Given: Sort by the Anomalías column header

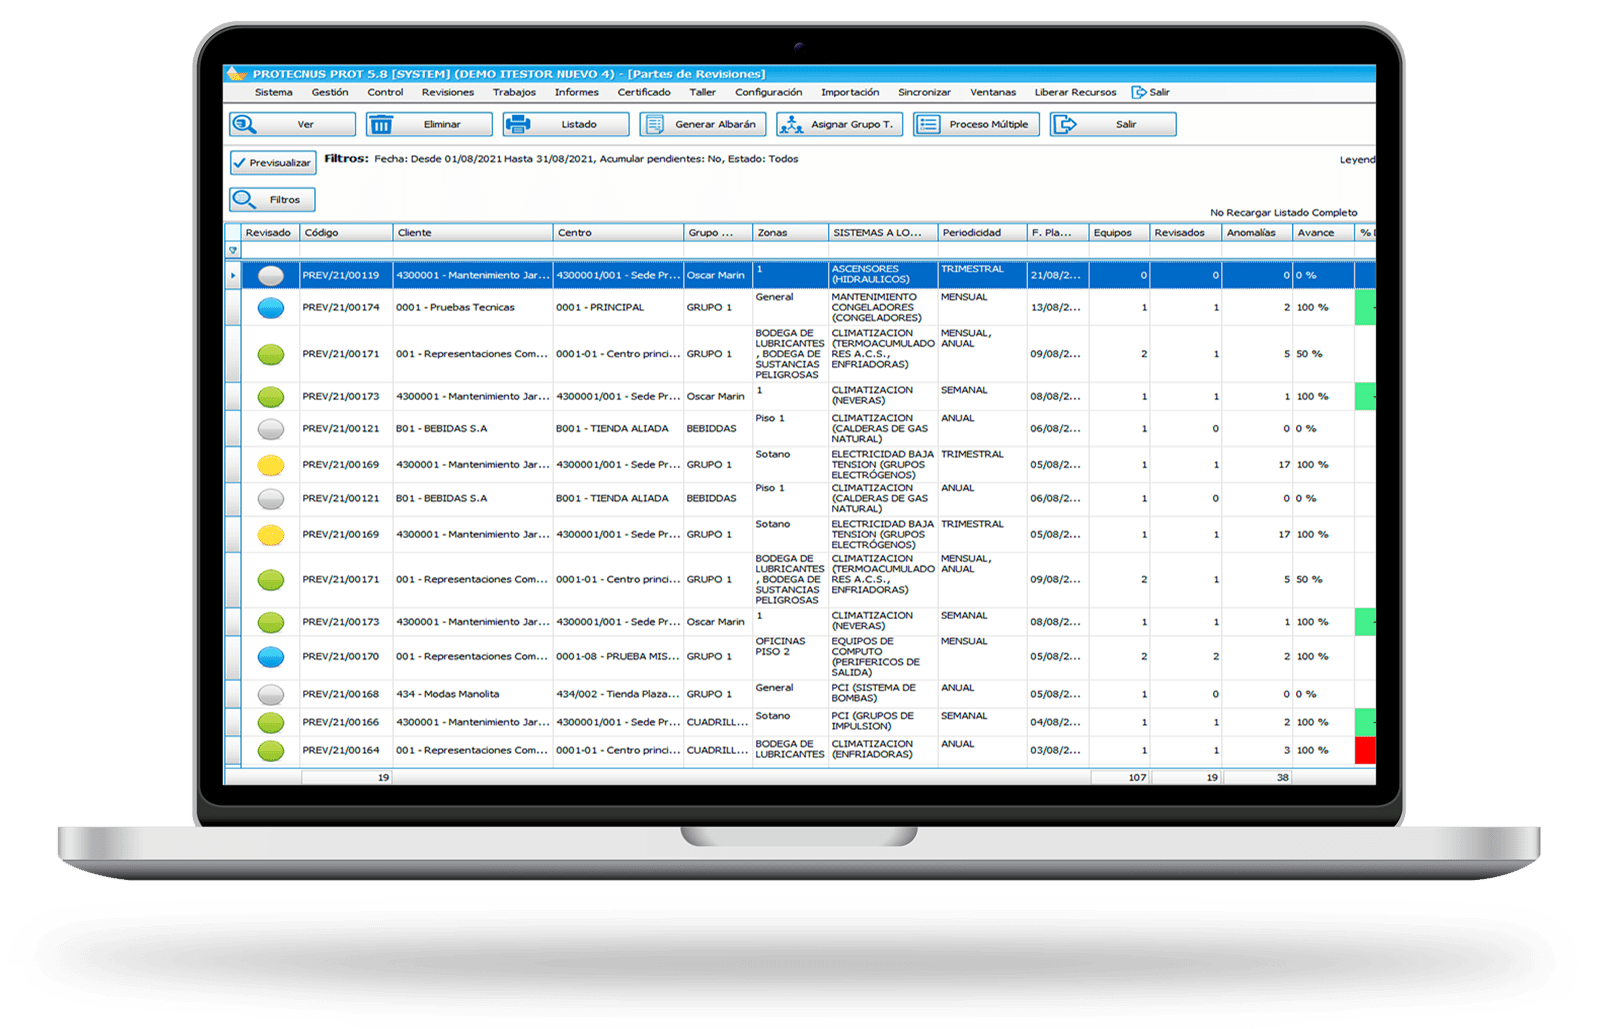Looking at the screenshot, I should [1256, 233].
